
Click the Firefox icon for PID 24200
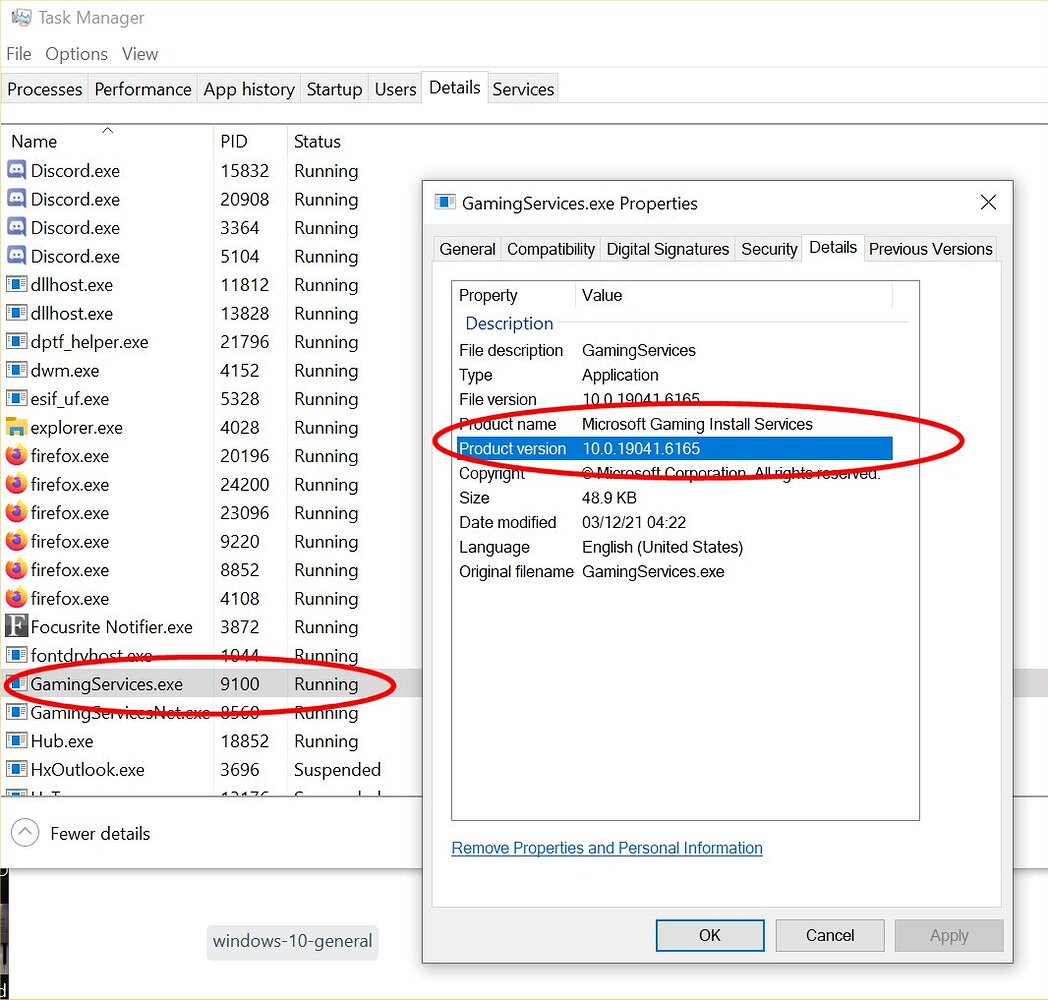[17, 484]
